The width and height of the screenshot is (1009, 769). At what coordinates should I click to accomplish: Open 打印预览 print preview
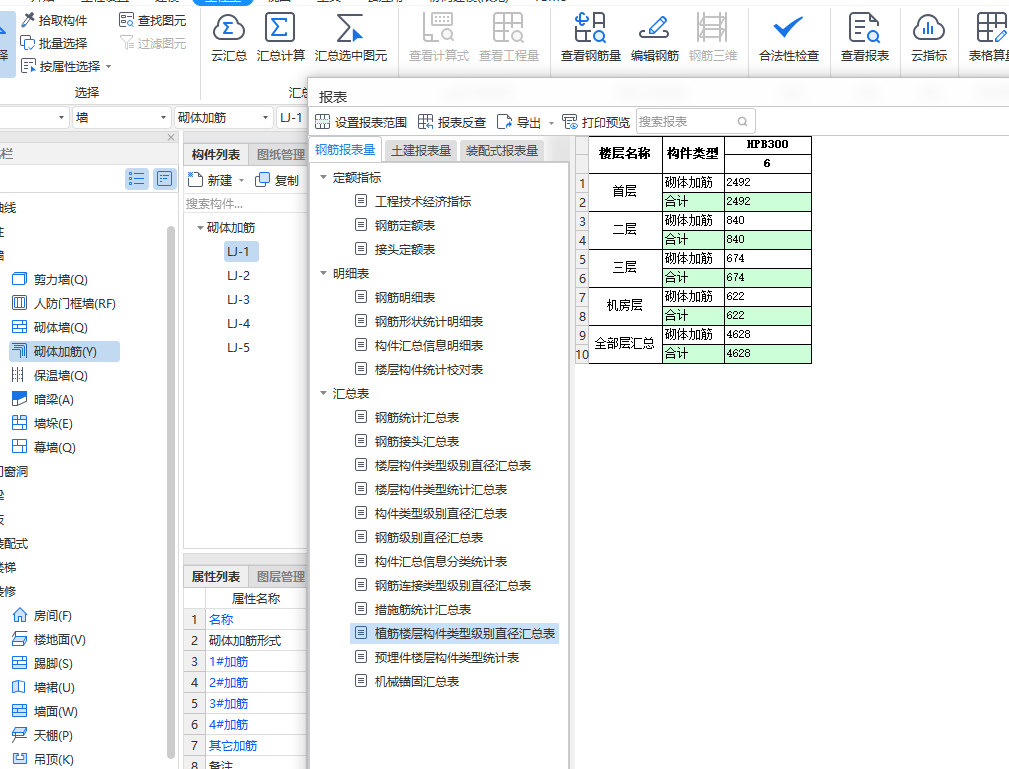pos(596,122)
